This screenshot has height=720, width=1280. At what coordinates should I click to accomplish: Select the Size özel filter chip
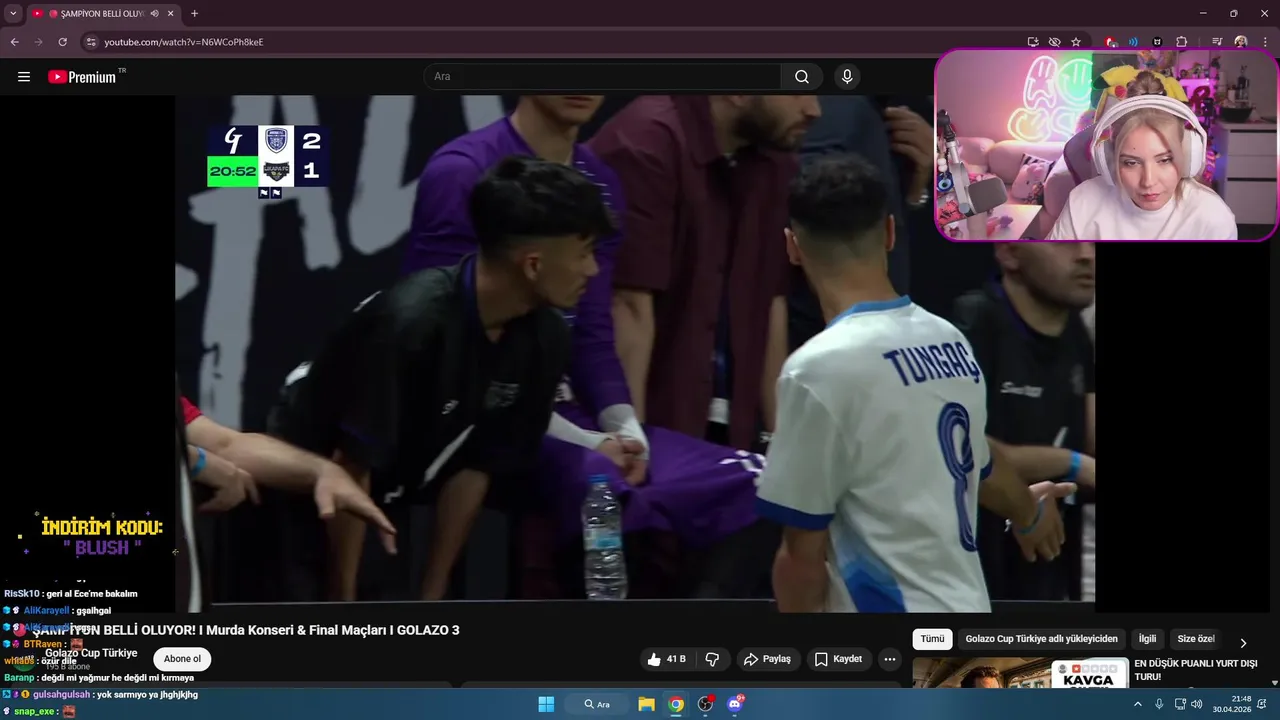1196,639
